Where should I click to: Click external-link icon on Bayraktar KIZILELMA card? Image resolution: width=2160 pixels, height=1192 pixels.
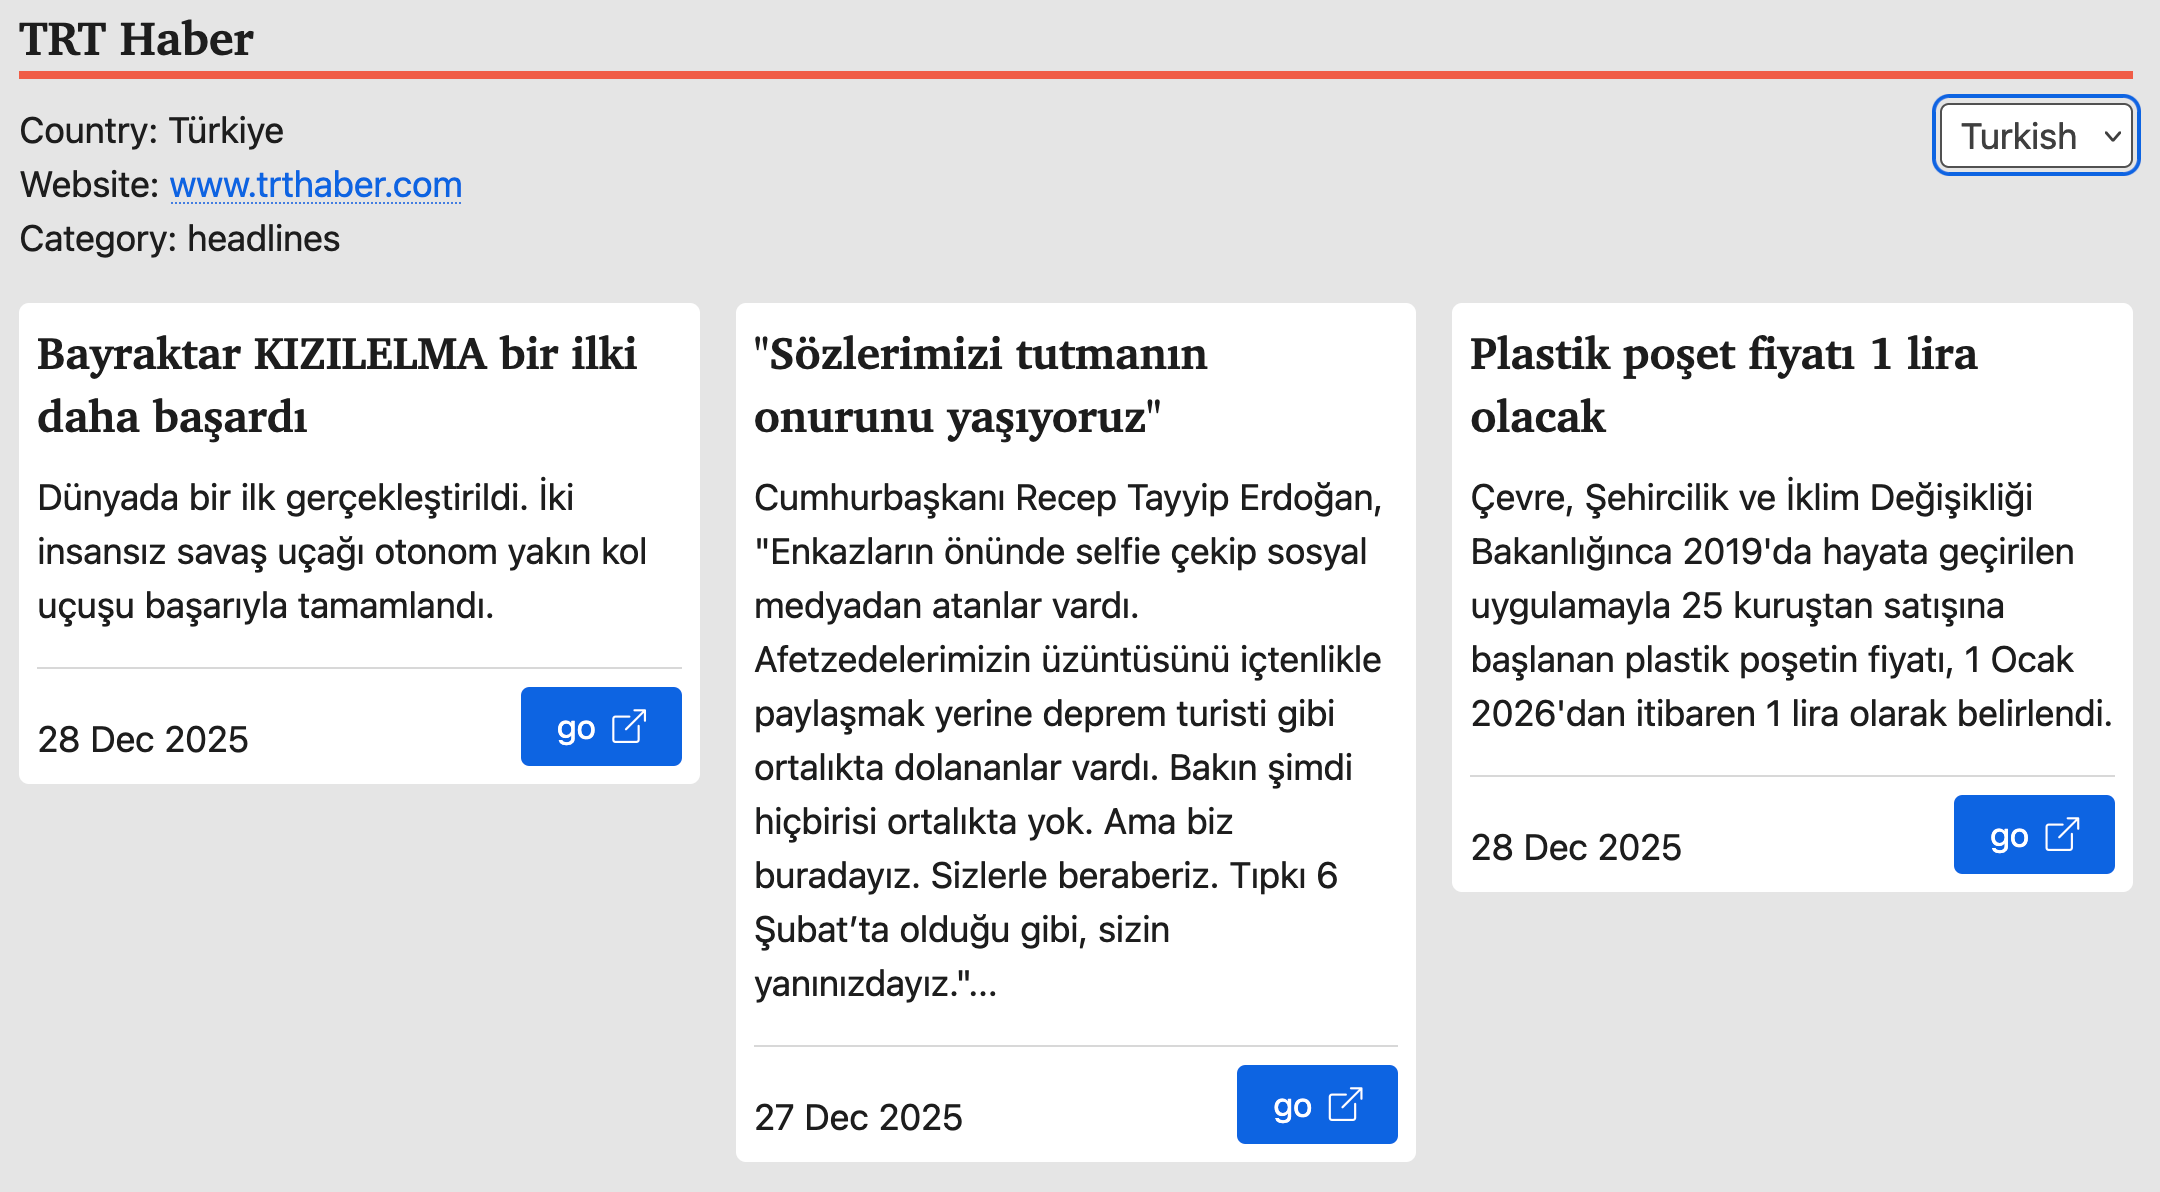point(629,726)
